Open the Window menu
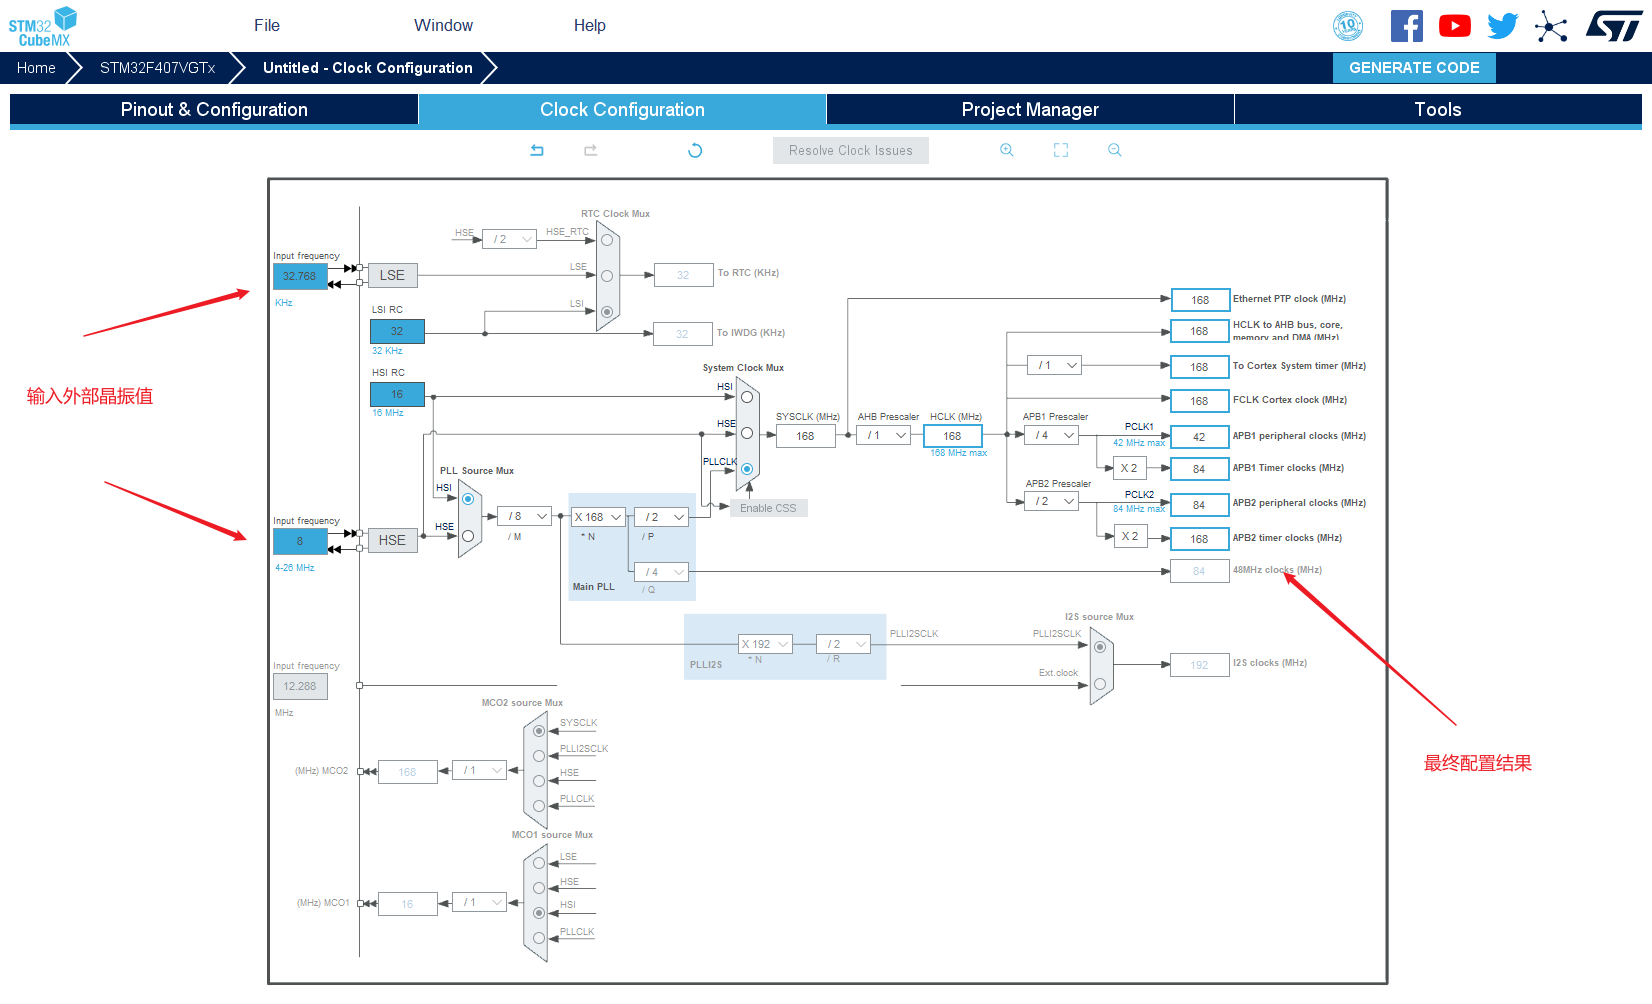 (x=444, y=26)
